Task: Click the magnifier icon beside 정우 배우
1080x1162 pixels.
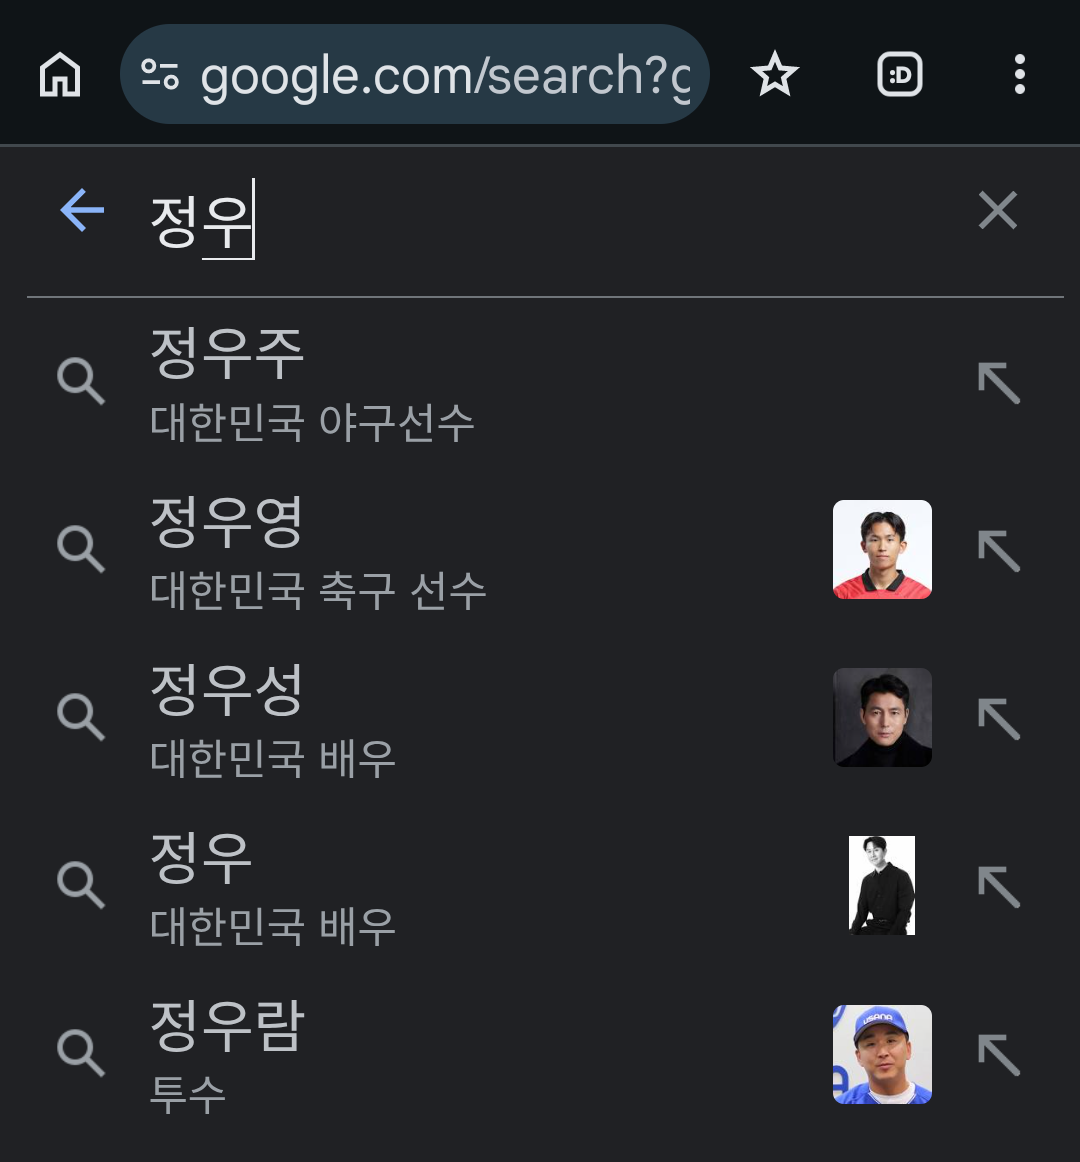Action: click(81, 886)
